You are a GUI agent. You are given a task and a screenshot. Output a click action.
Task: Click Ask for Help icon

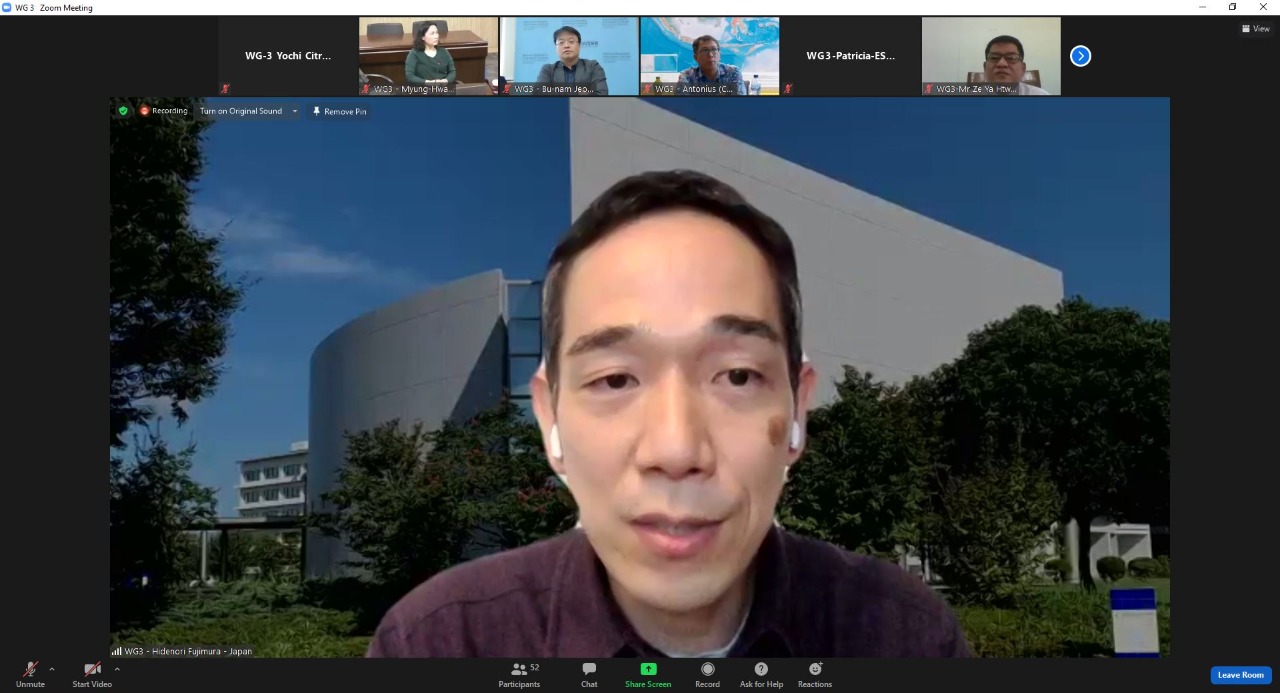point(761,671)
